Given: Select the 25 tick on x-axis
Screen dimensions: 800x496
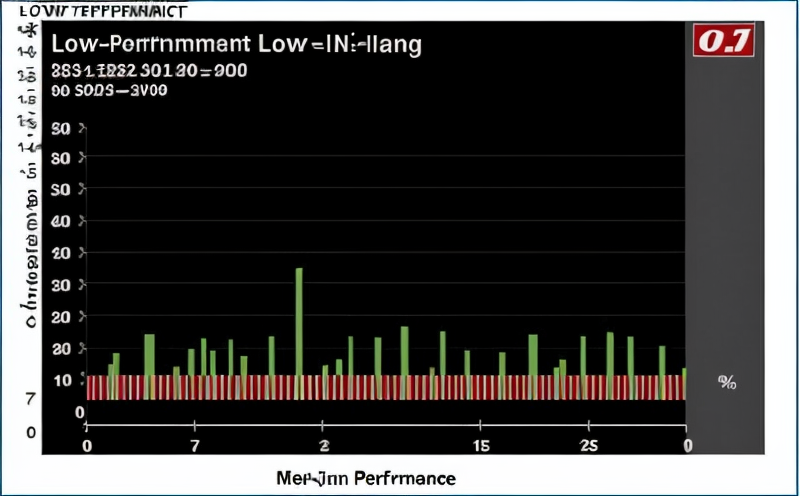Looking at the screenshot, I should click(x=589, y=445).
